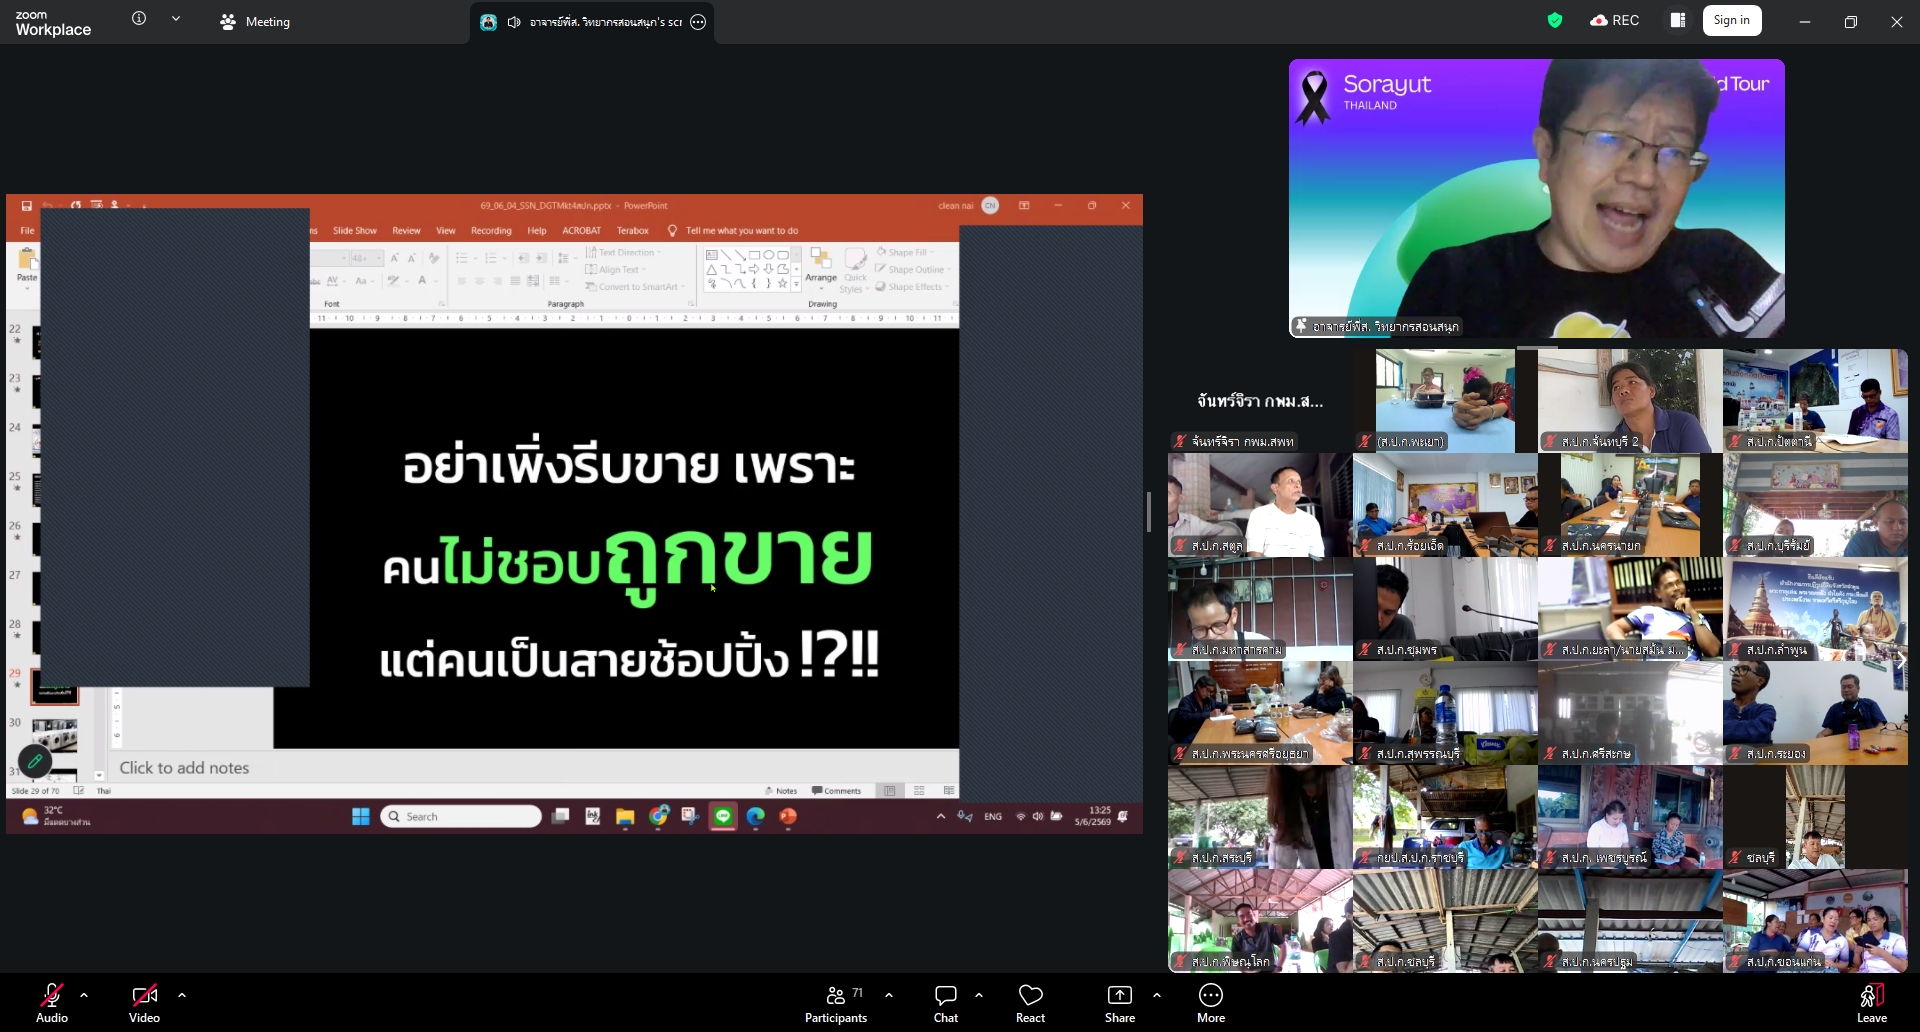
Task: Show next page of gallery participants
Action: click(x=1901, y=661)
